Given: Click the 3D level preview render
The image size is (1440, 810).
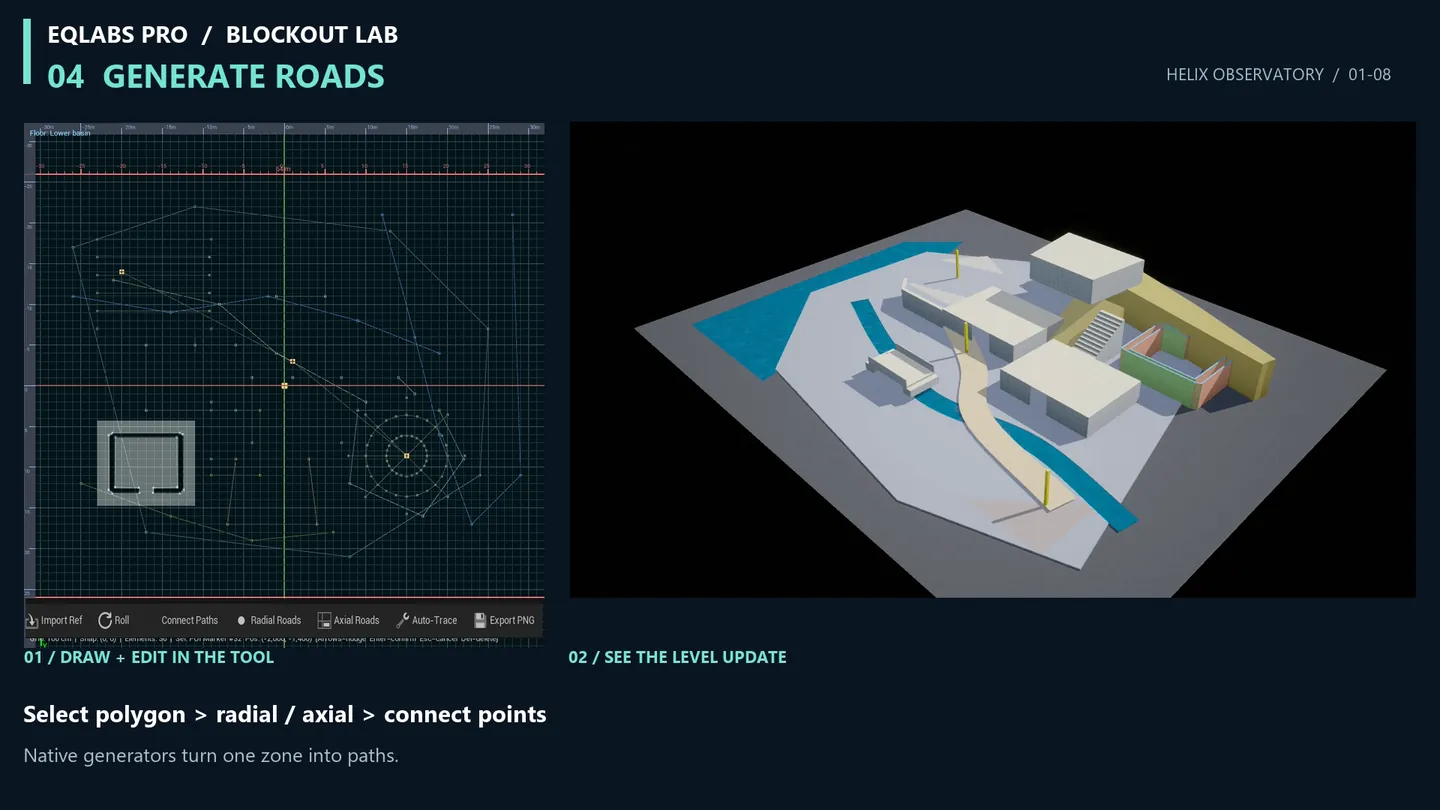Looking at the screenshot, I should [992, 360].
